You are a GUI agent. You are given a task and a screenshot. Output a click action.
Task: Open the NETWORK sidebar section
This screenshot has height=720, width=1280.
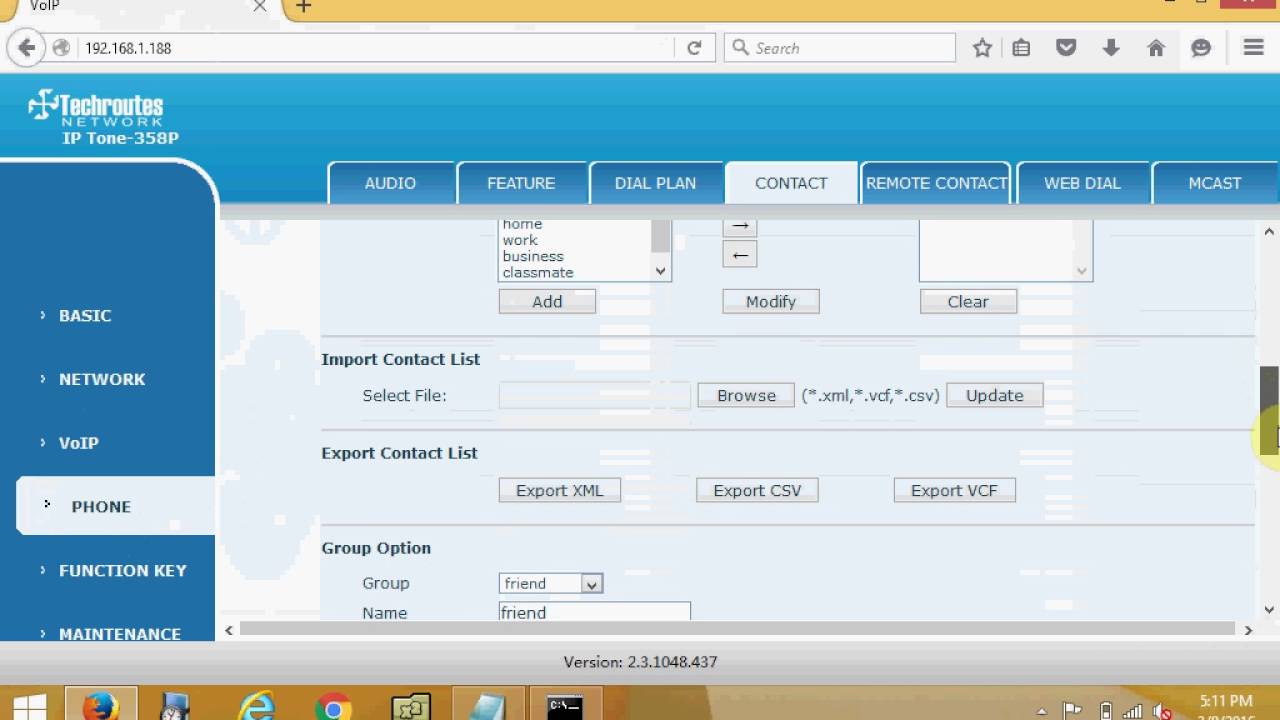(102, 379)
